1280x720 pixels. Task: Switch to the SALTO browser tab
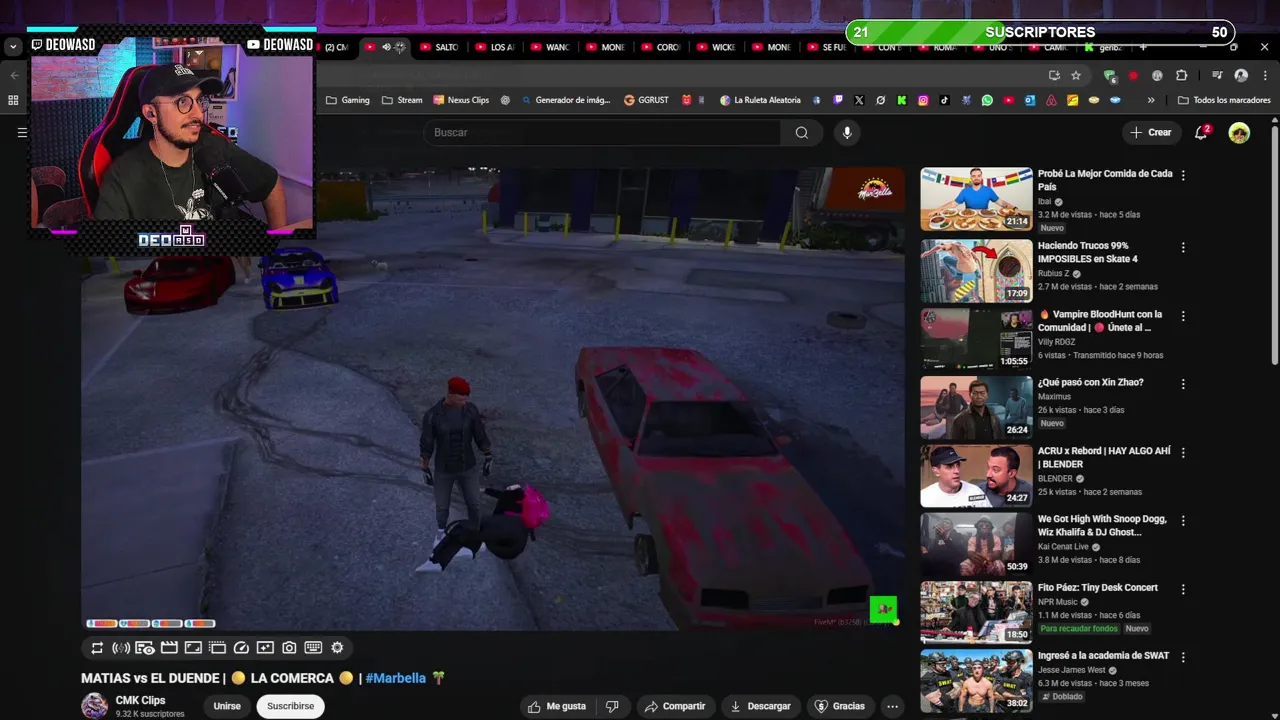[x=439, y=47]
